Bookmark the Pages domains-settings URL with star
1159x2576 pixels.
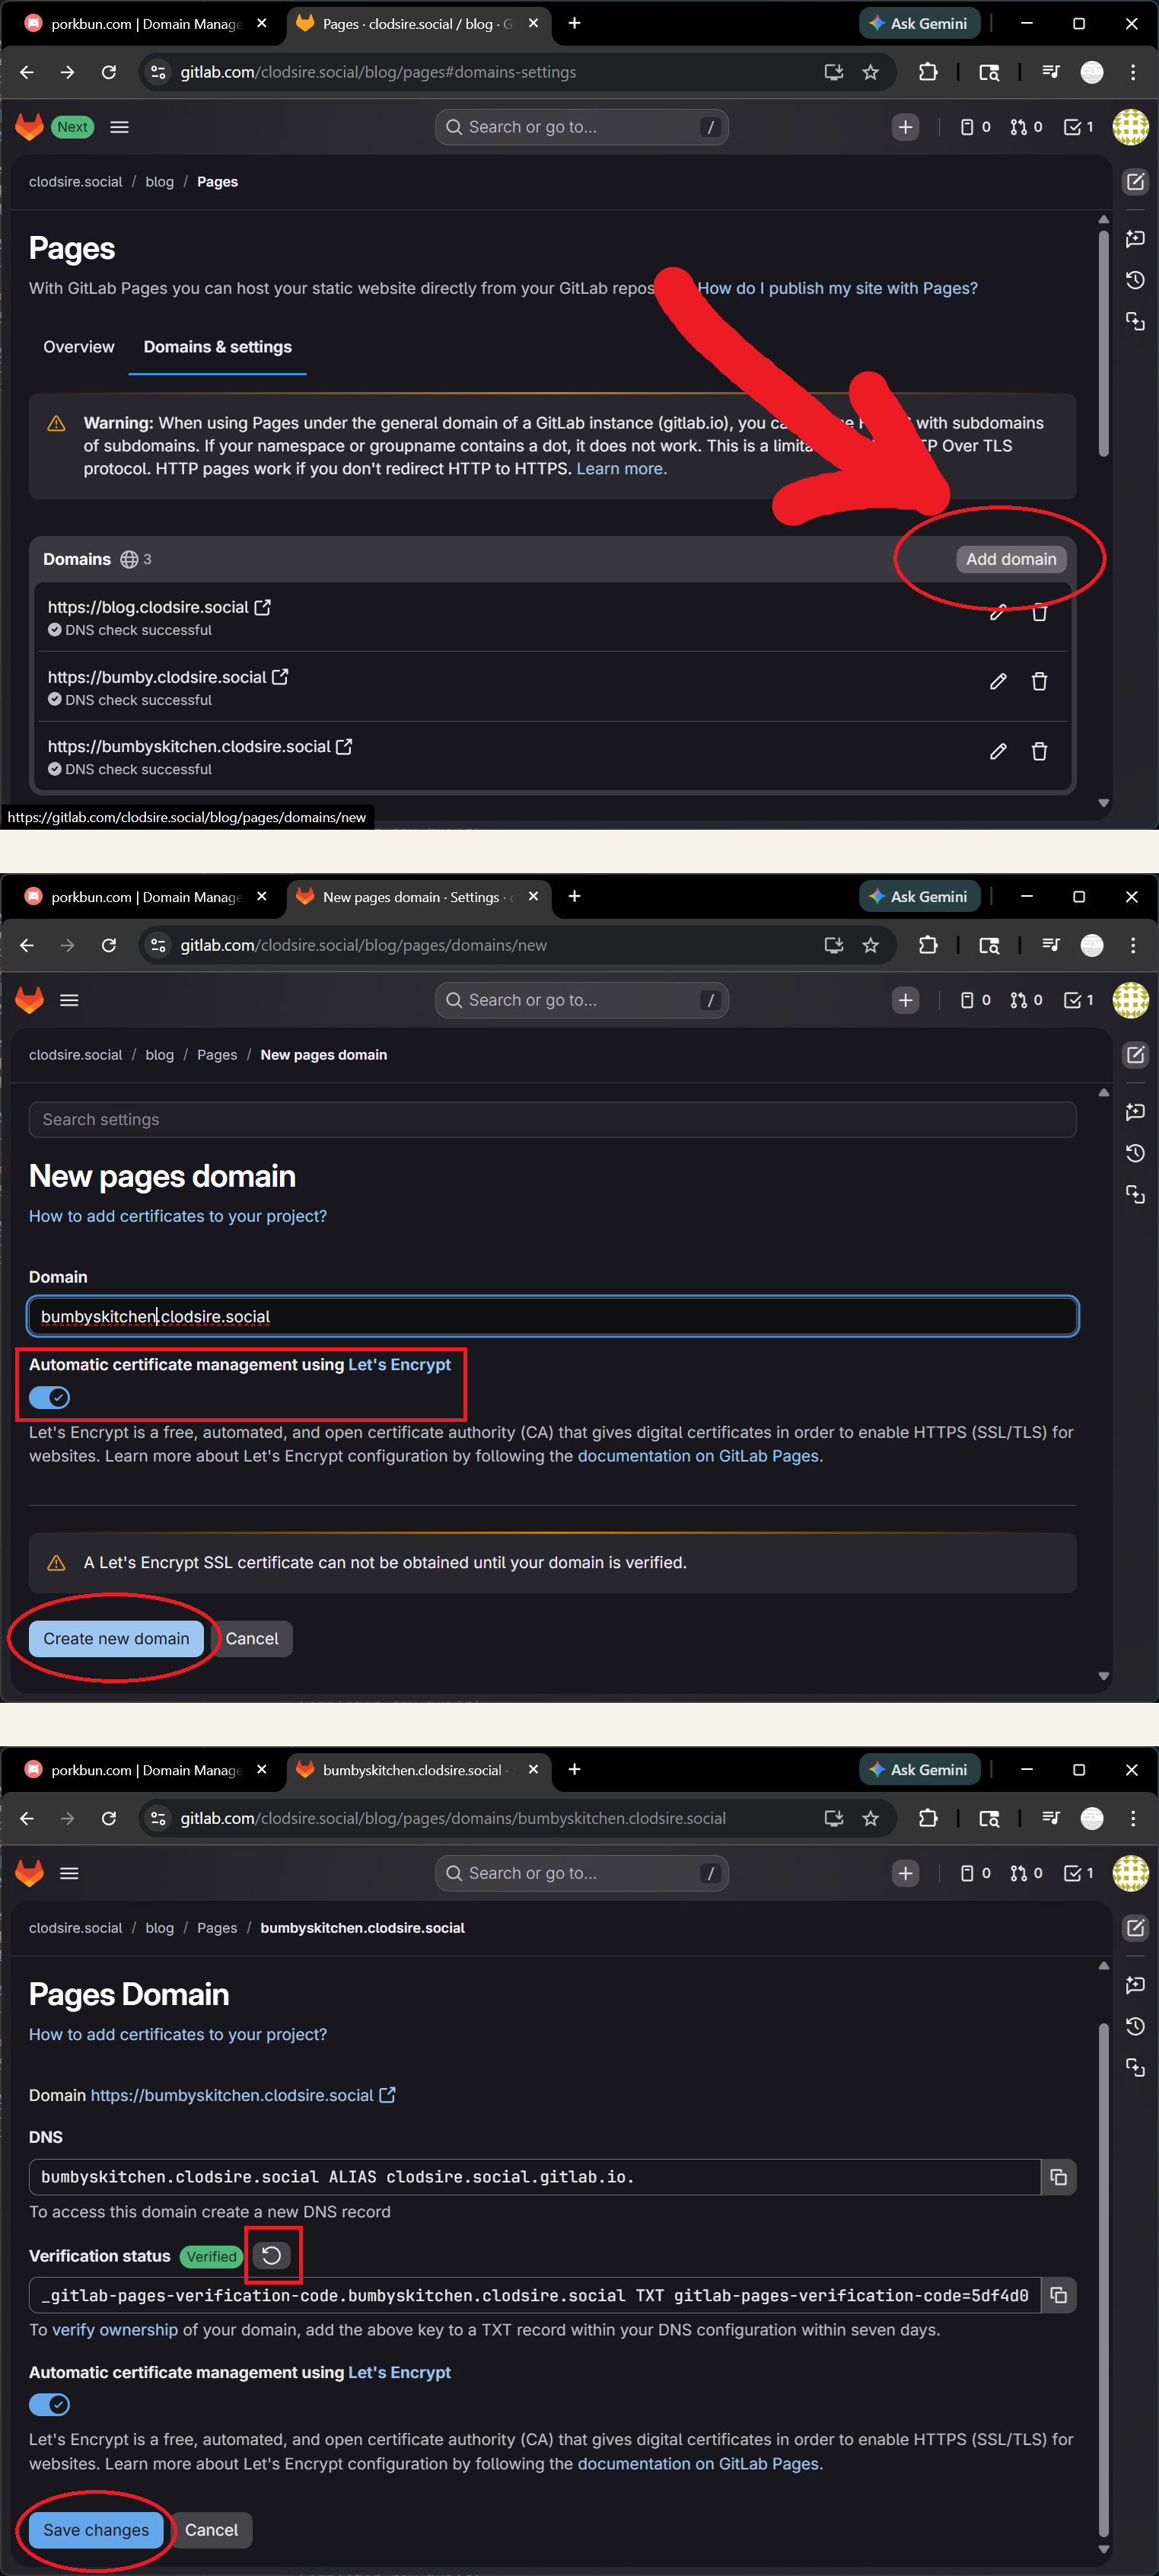[870, 72]
